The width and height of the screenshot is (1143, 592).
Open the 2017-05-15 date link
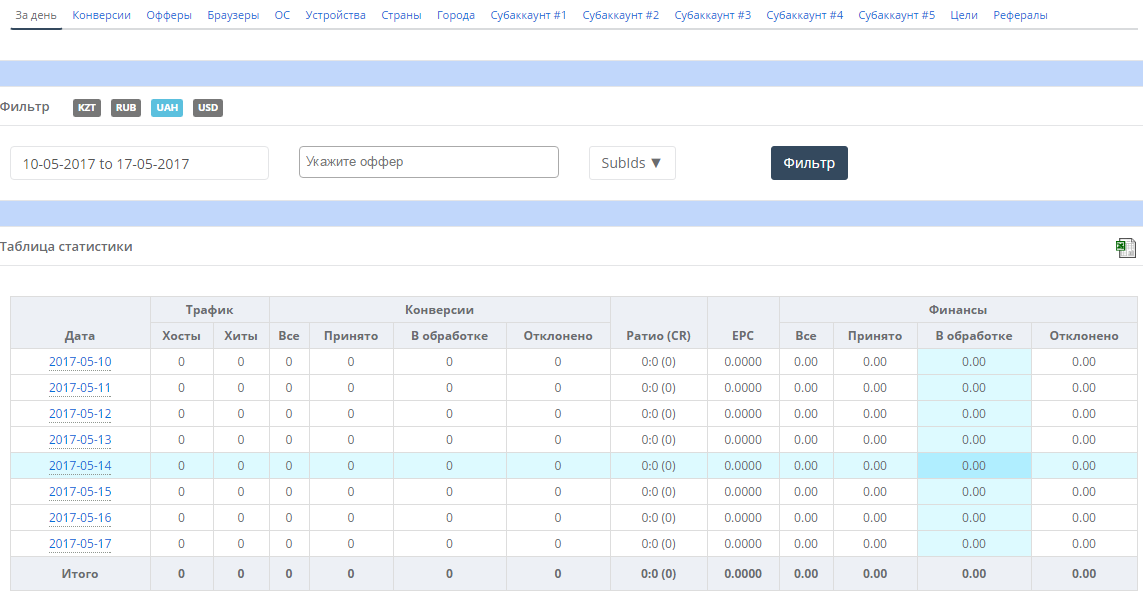point(80,491)
